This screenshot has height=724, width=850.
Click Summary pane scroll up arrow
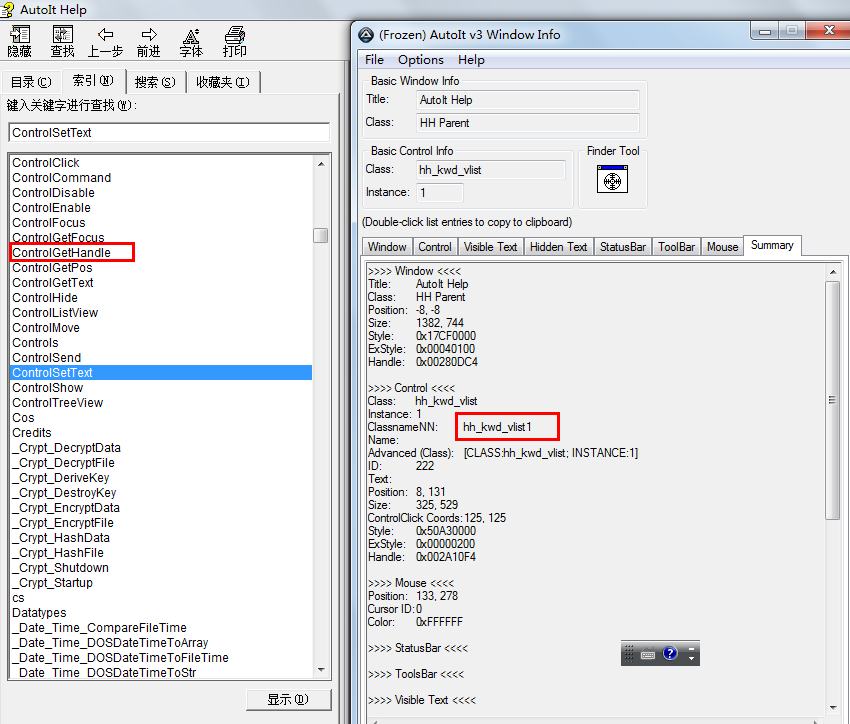833,272
